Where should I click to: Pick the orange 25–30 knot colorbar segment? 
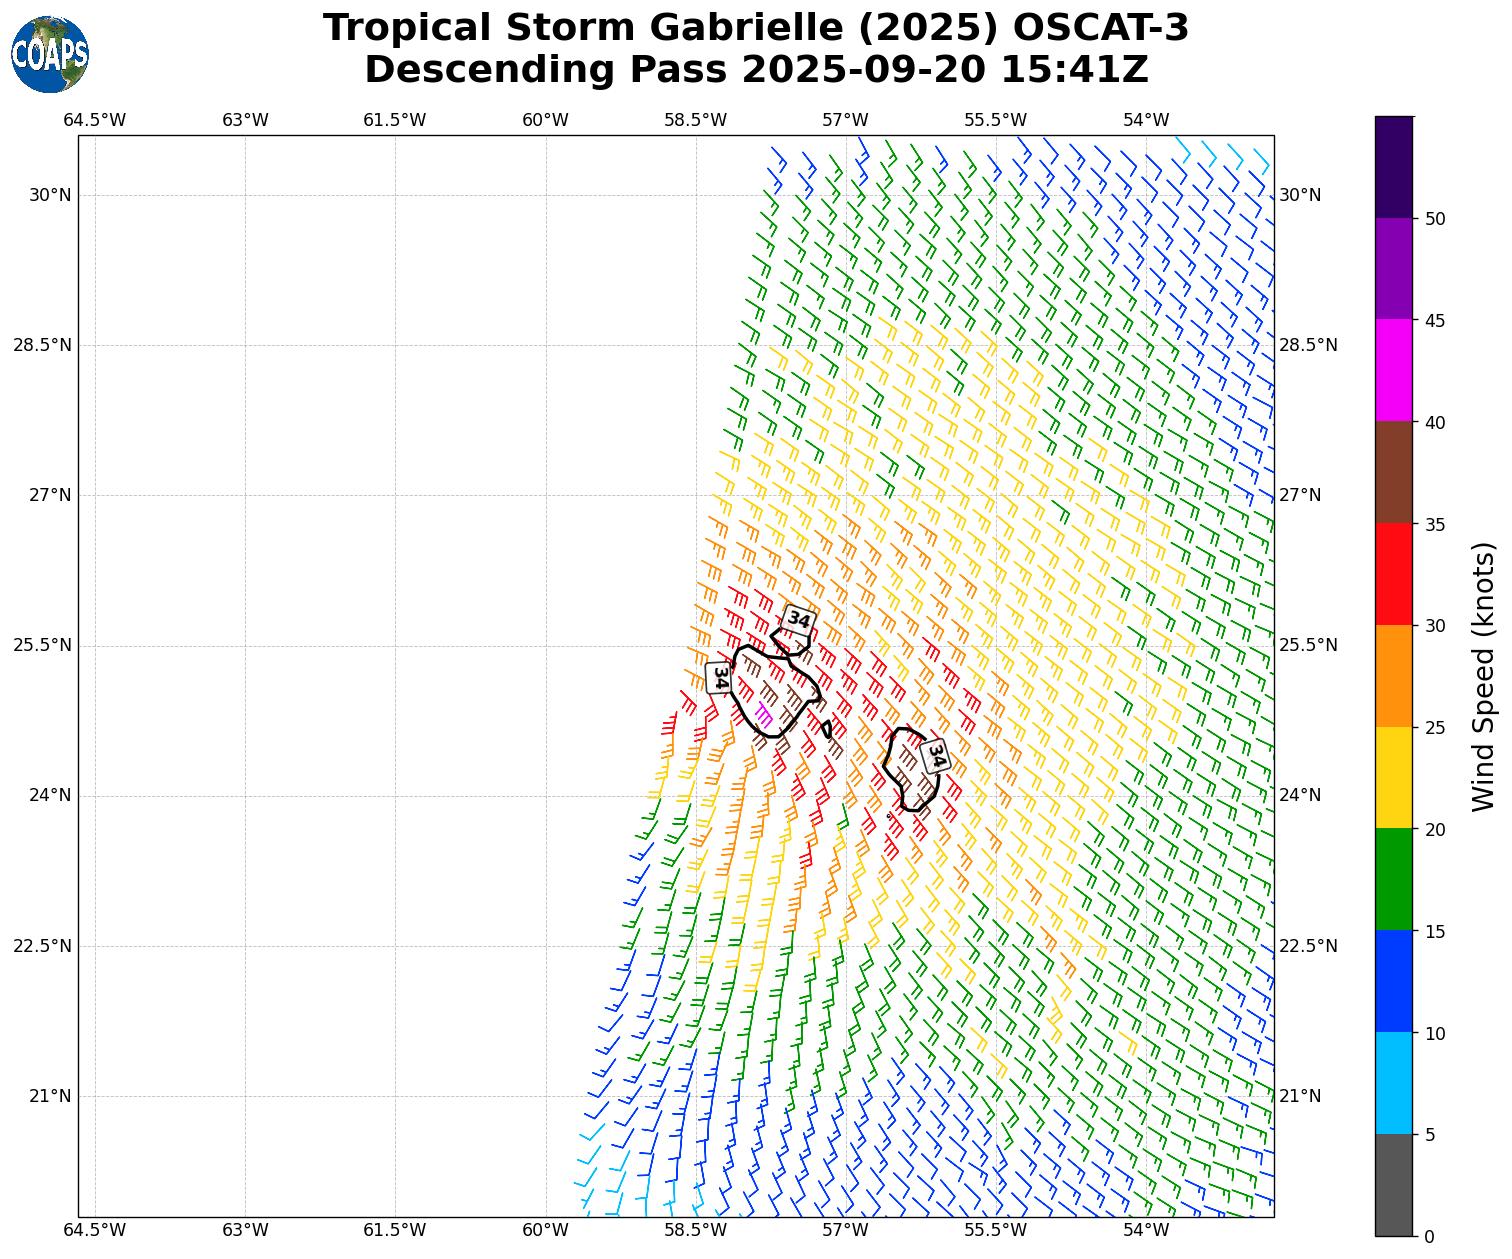(1393, 676)
